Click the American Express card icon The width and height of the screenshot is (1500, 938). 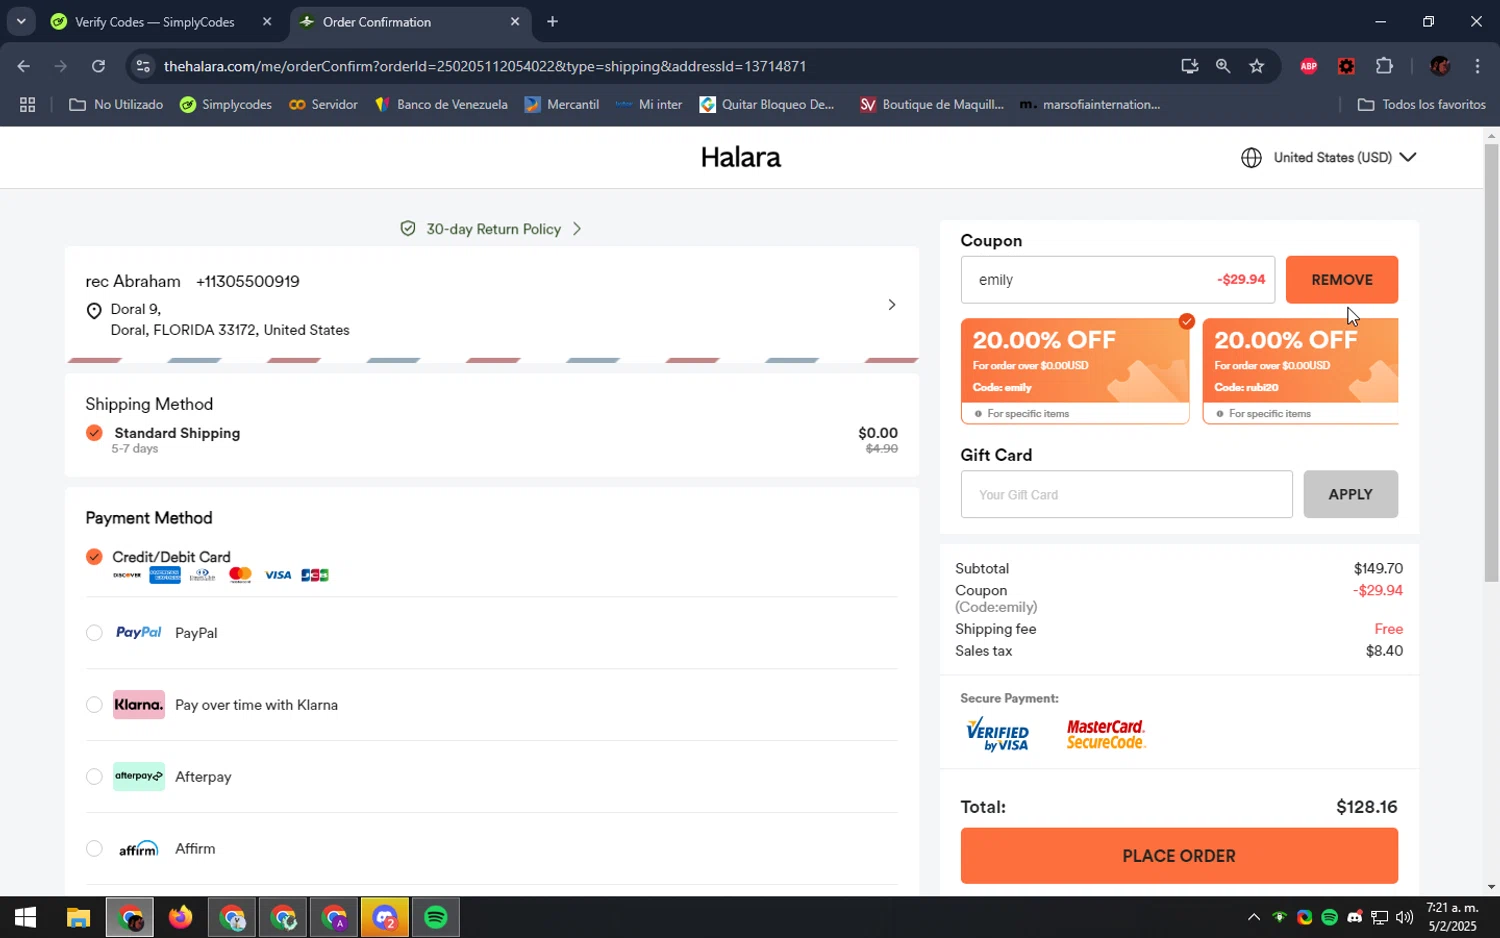pyautogui.click(x=165, y=575)
